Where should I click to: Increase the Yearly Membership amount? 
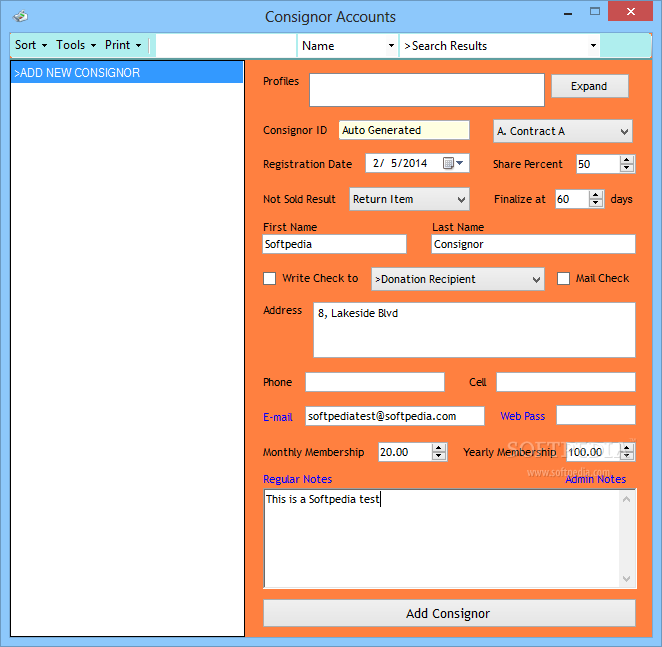click(x=627, y=448)
